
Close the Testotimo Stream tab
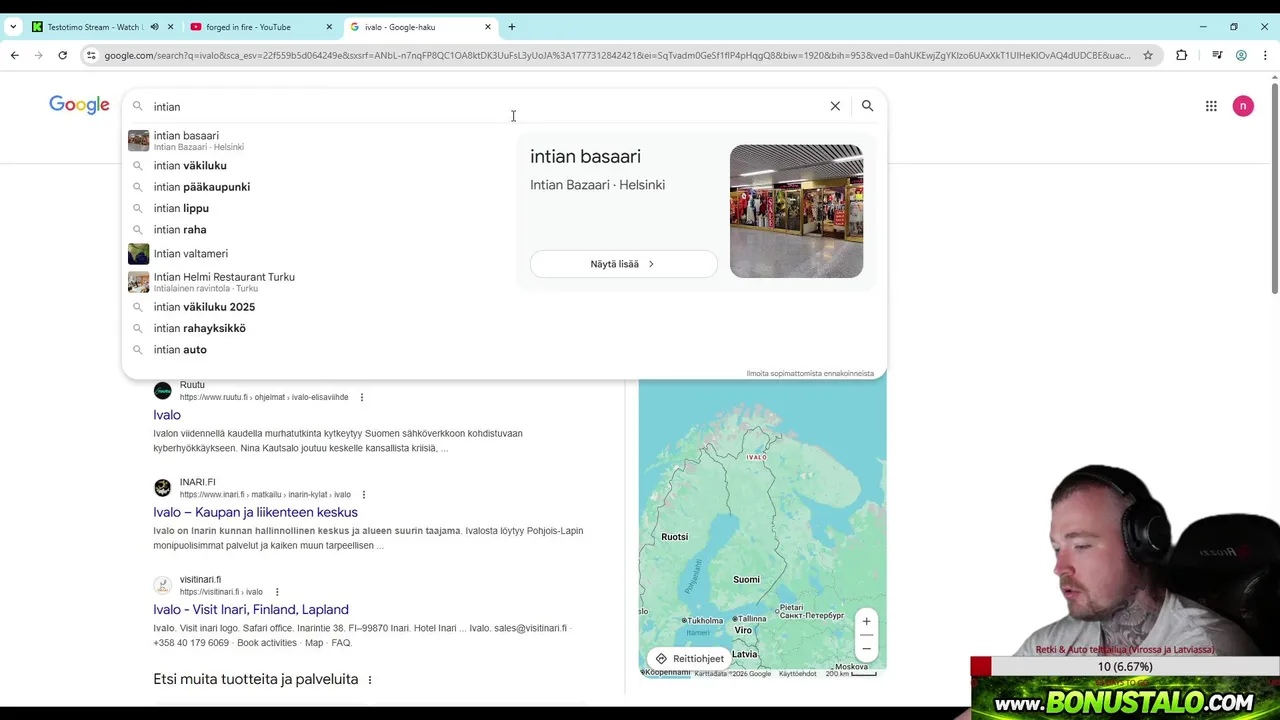pos(171,27)
